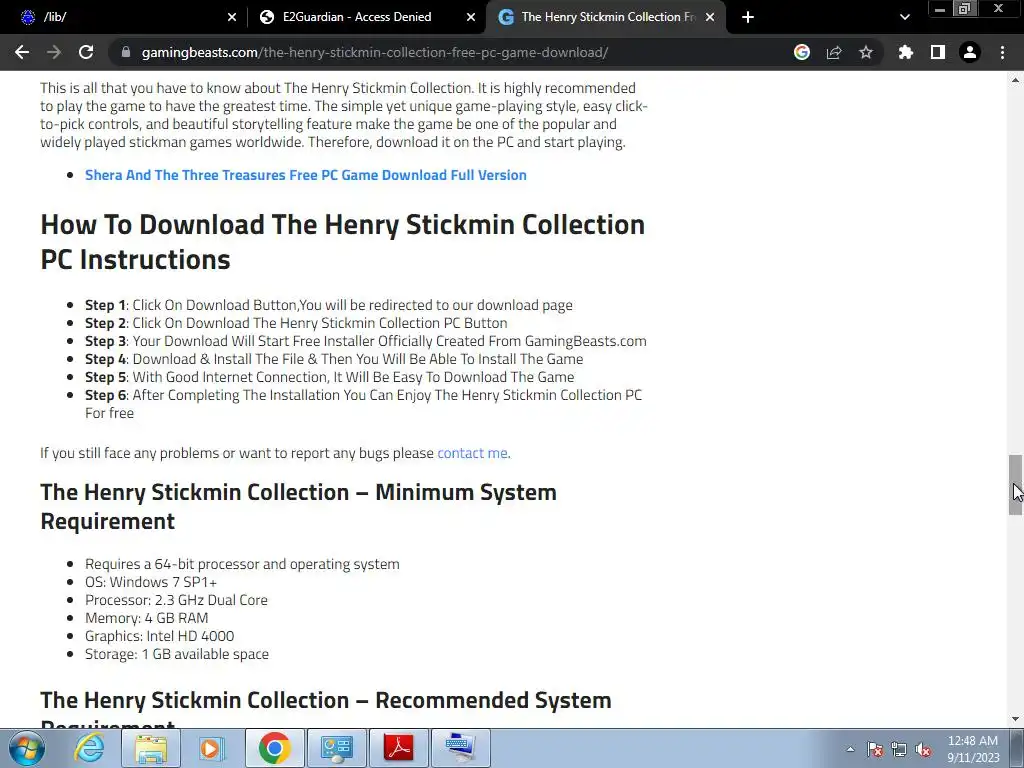Click 'Memory: 4 GB RAM' text
Image resolution: width=1024 pixels, height=768 pixels.
tap(146, 618)
